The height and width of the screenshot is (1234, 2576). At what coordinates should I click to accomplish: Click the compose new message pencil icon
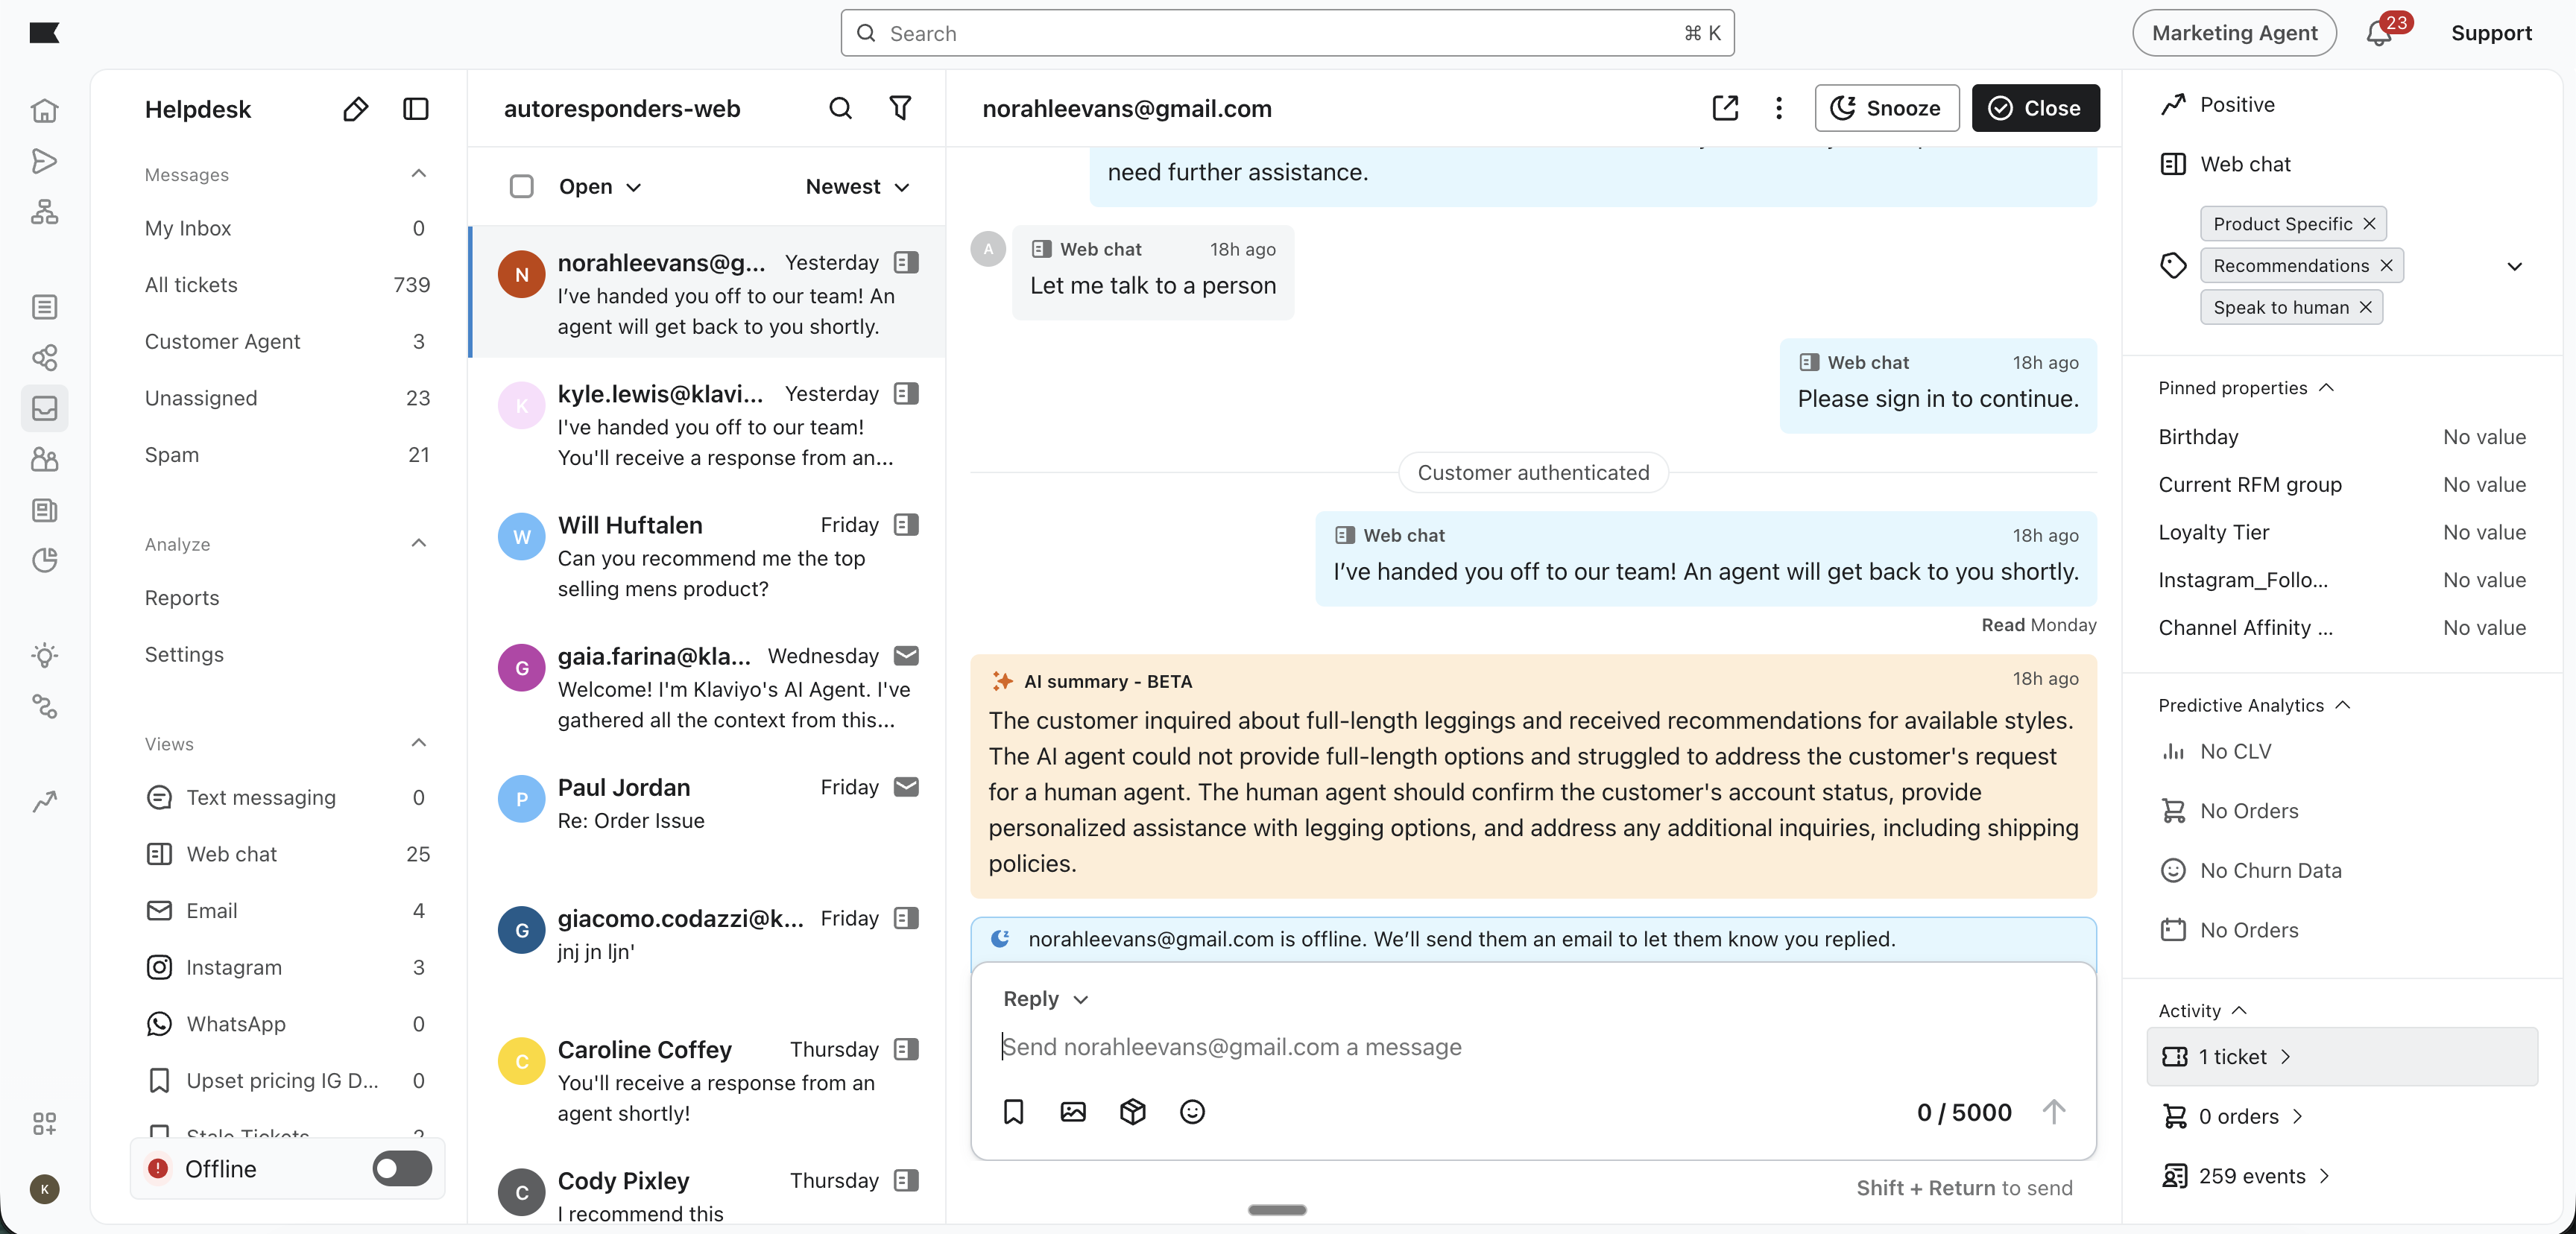[x=355, y=109]
